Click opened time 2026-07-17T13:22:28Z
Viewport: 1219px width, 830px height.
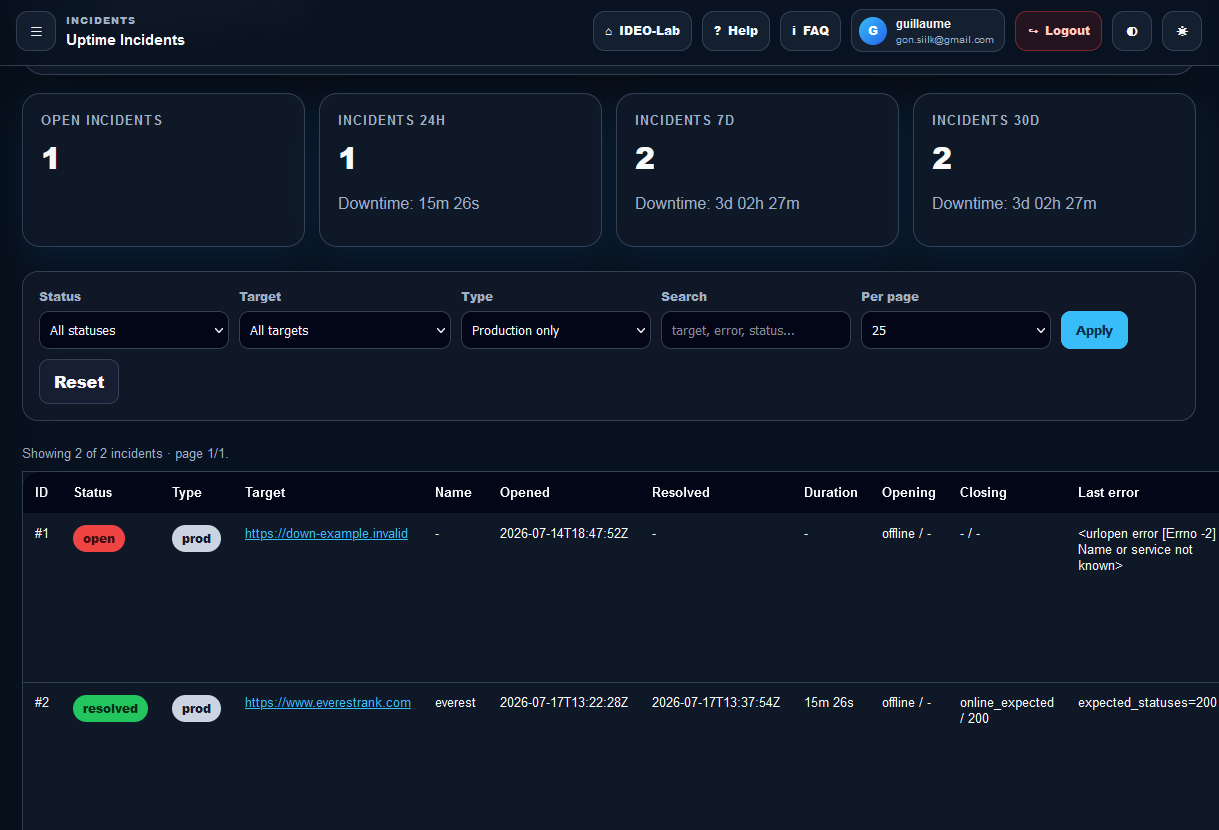(x=564, y=703)
